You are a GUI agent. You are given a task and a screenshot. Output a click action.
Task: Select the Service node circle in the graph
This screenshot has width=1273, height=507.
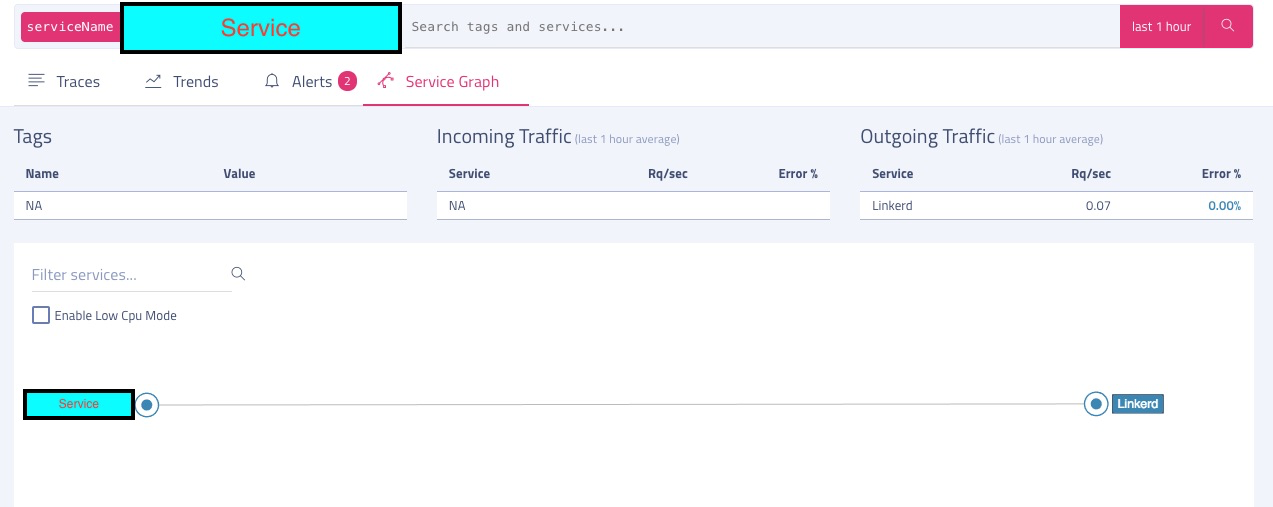point(147,405)
